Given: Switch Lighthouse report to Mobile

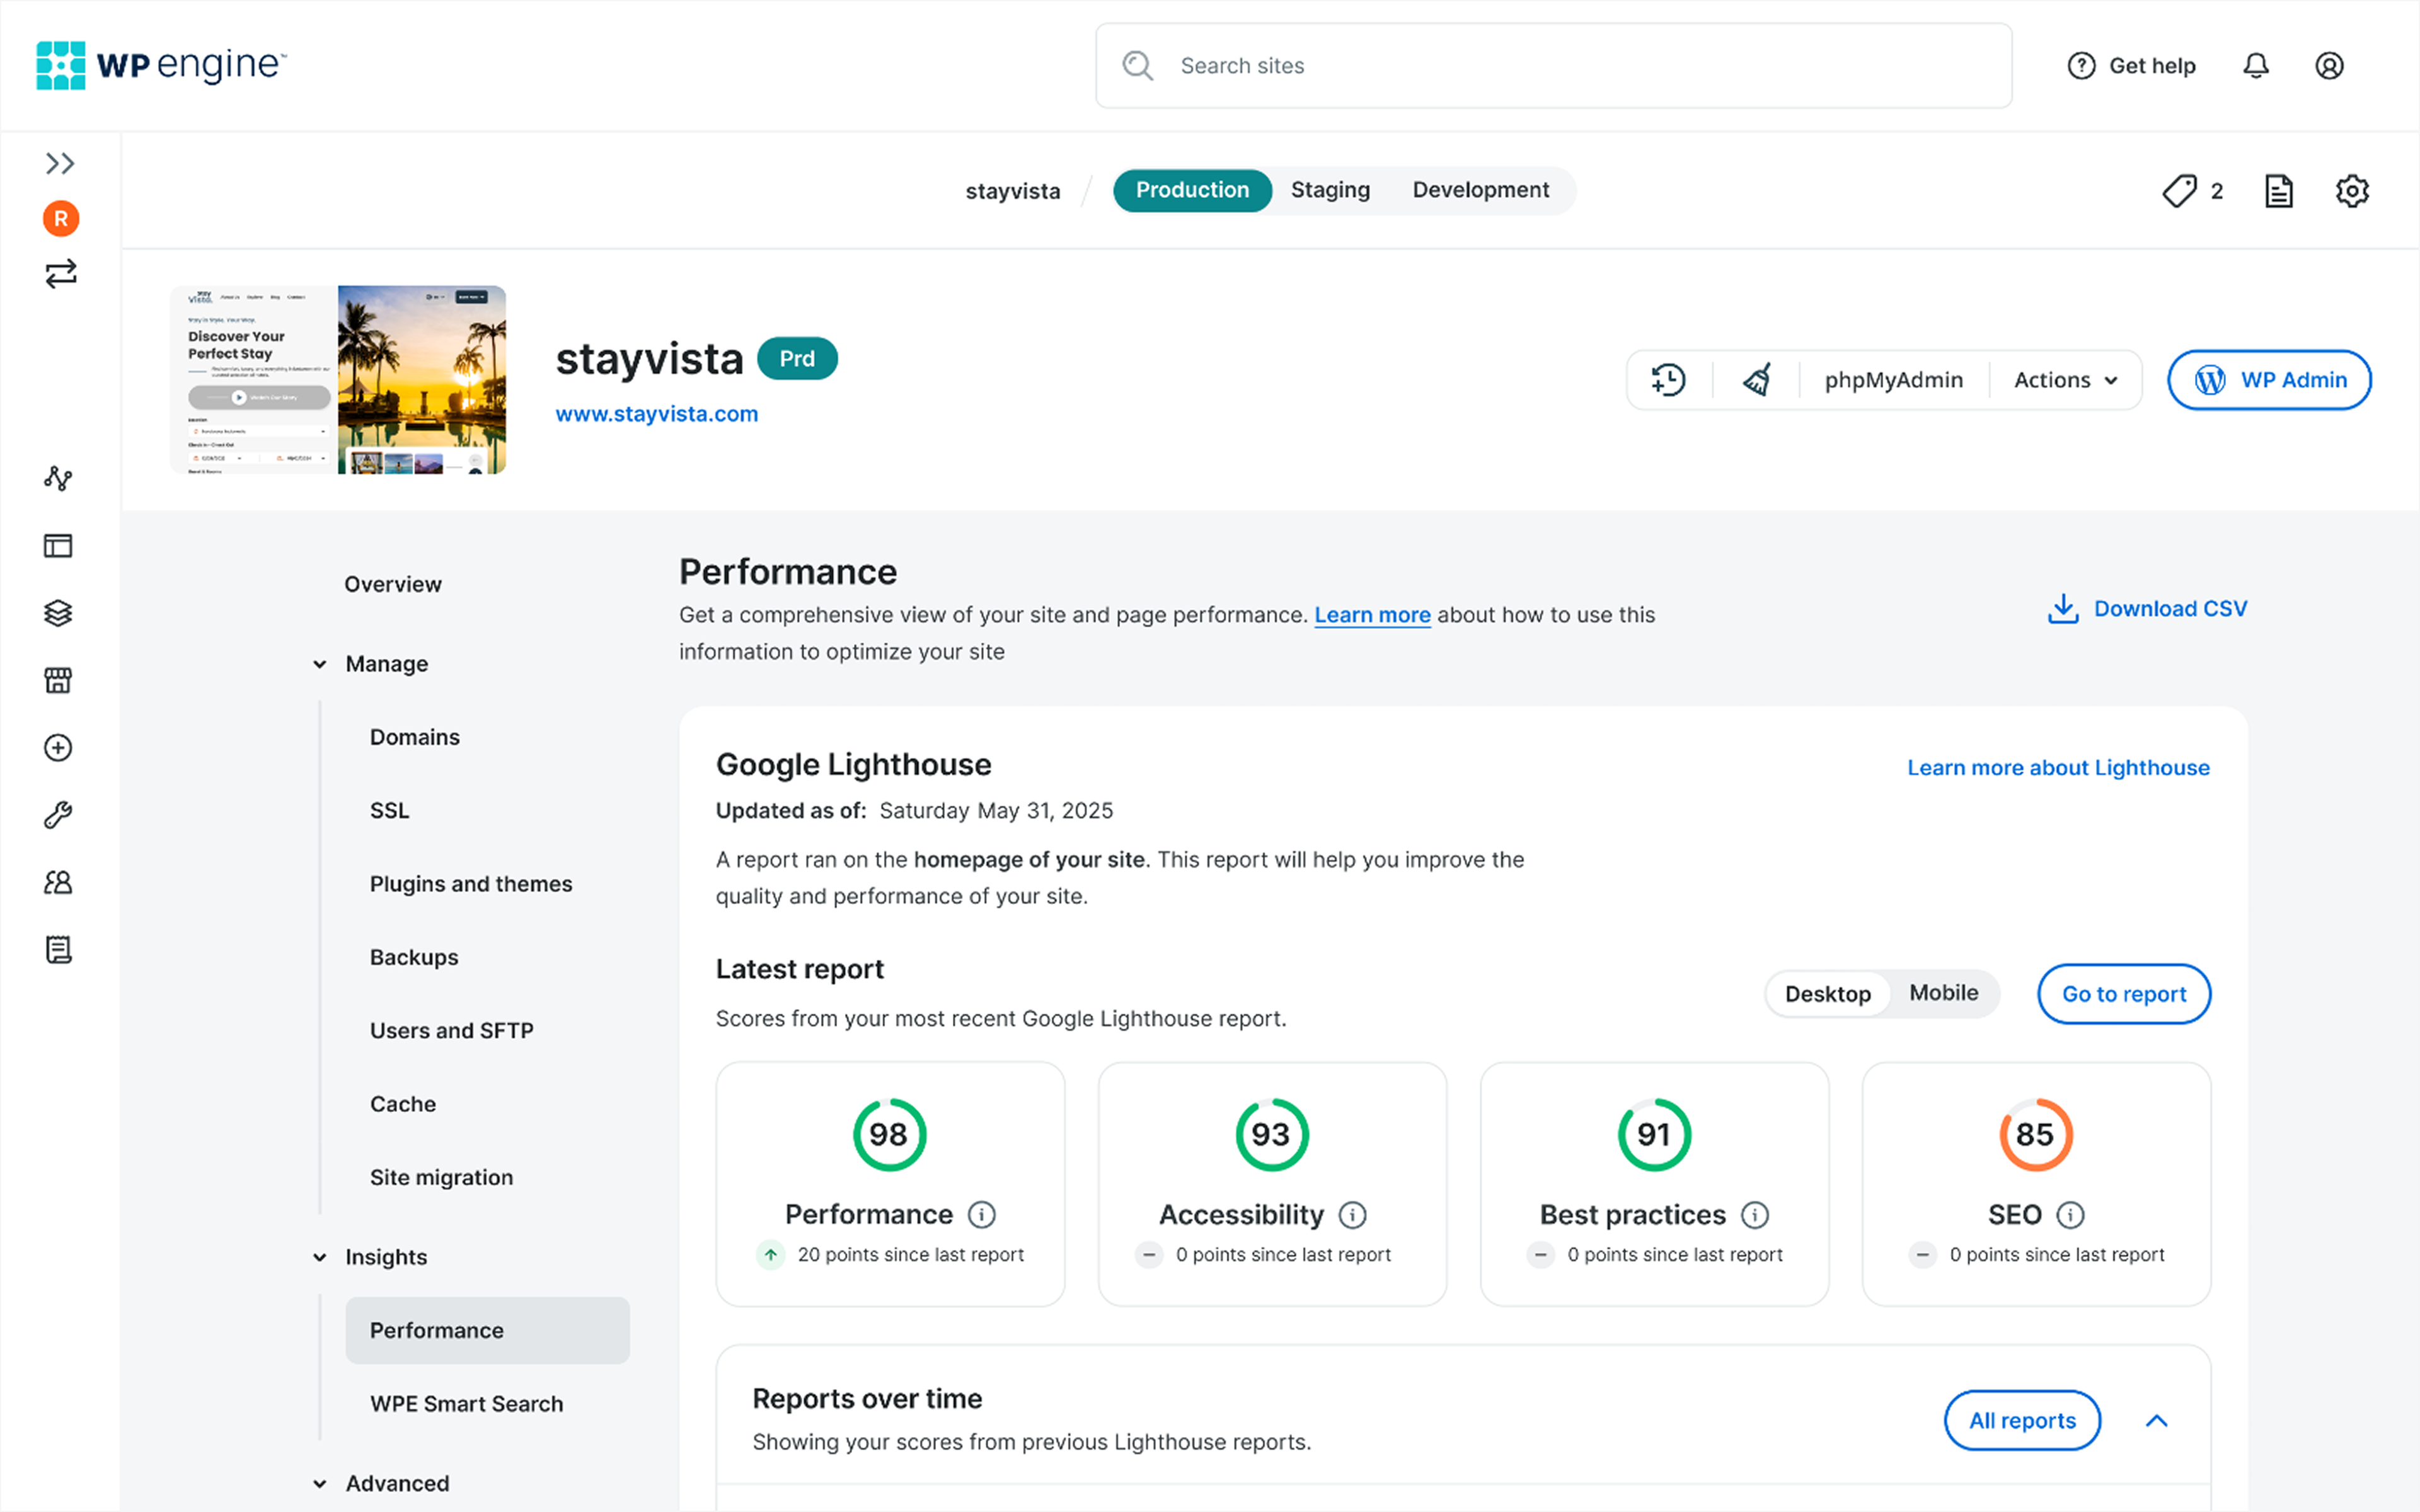Looking at the screenshot, I should (x=1943, y=993).
